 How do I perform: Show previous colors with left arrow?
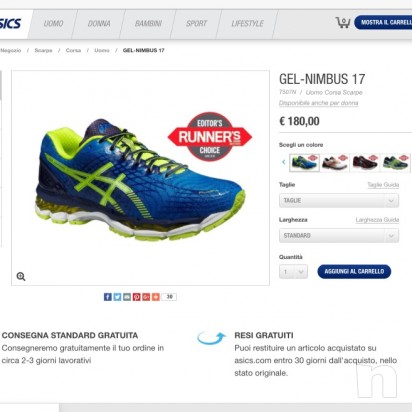point(284,162)
